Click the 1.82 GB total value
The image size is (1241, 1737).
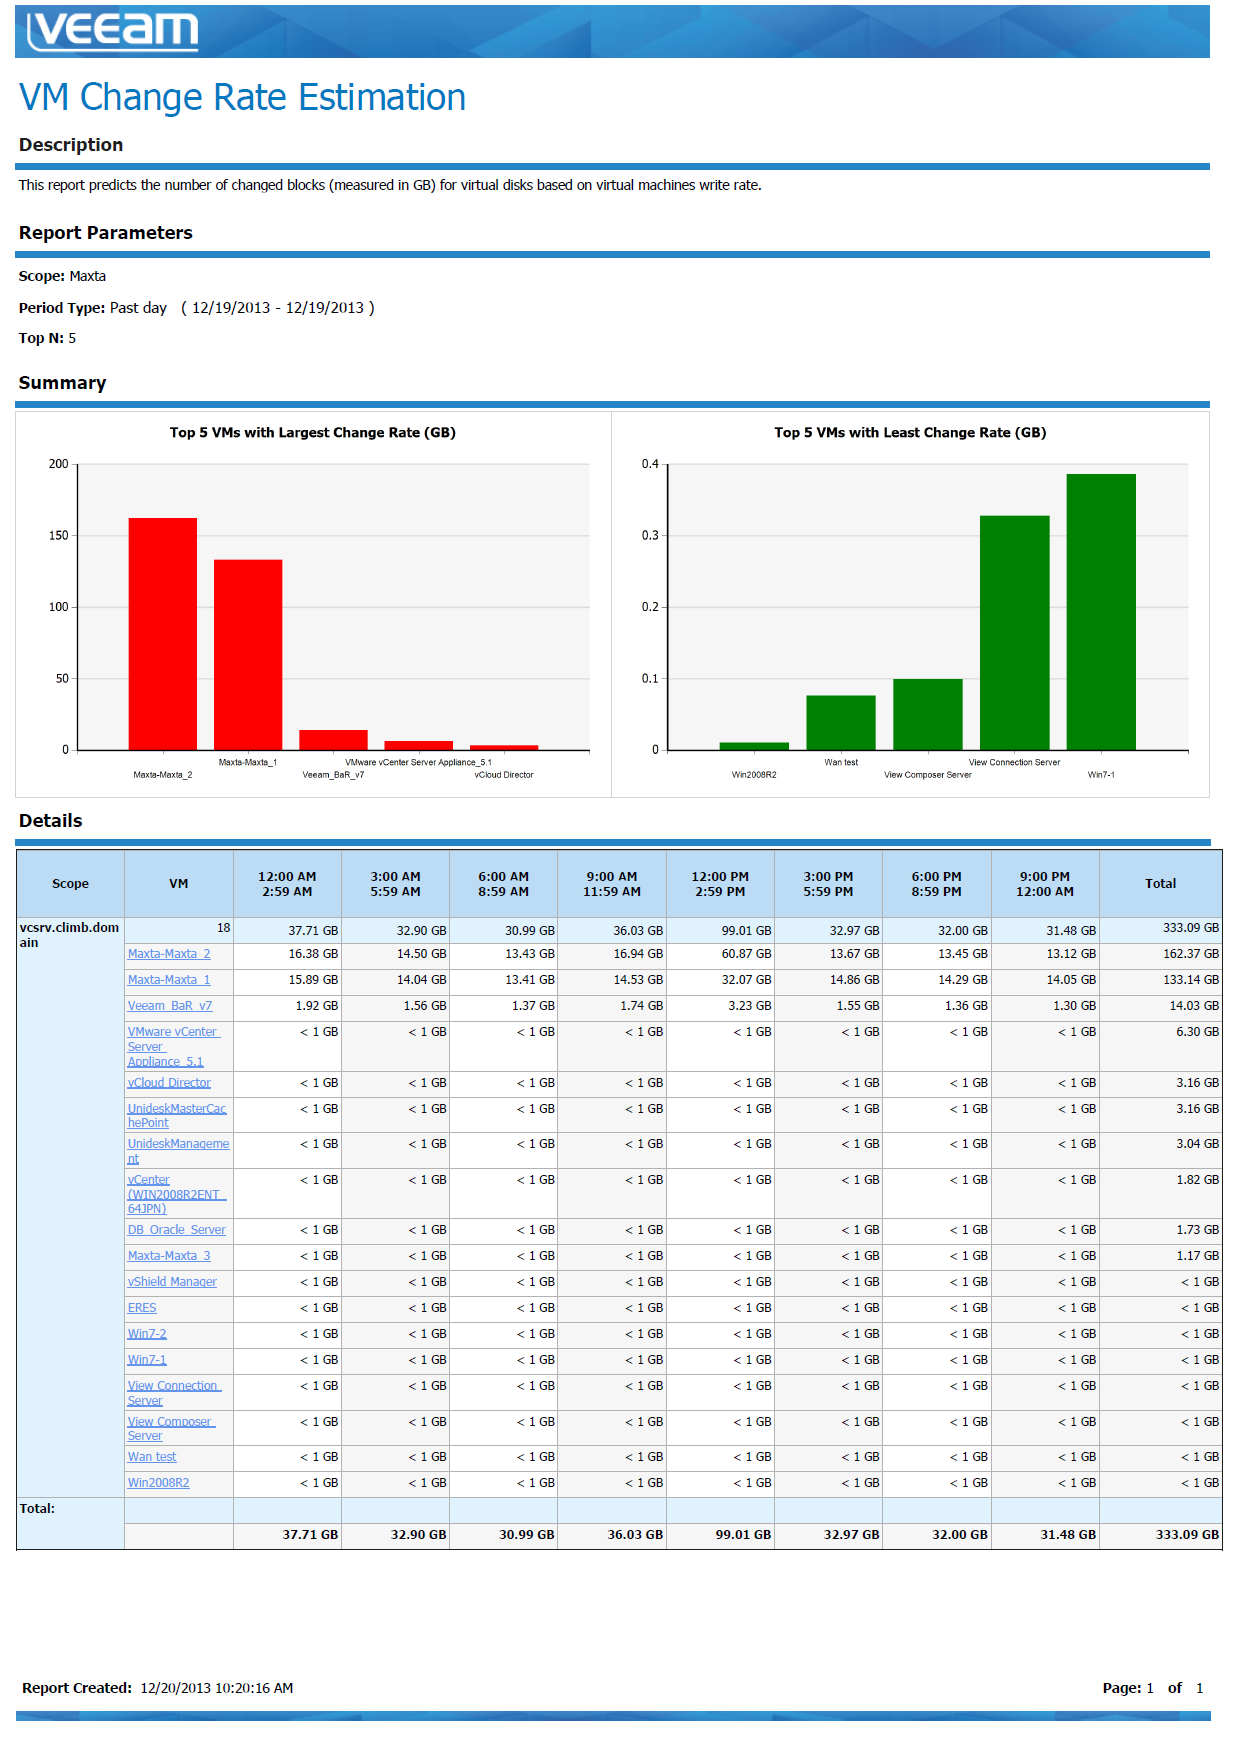[x=1198, y=1180]
